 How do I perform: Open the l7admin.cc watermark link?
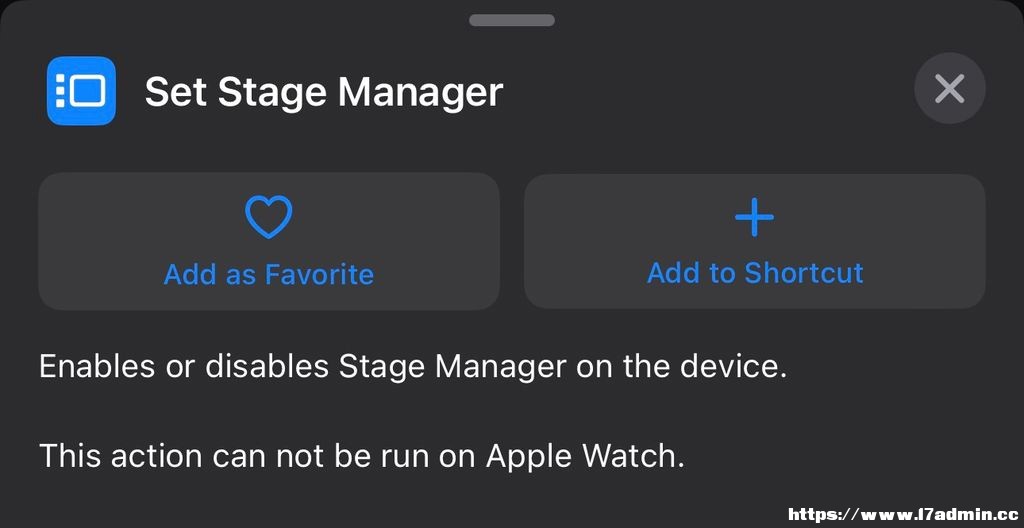tap(905, 515)
